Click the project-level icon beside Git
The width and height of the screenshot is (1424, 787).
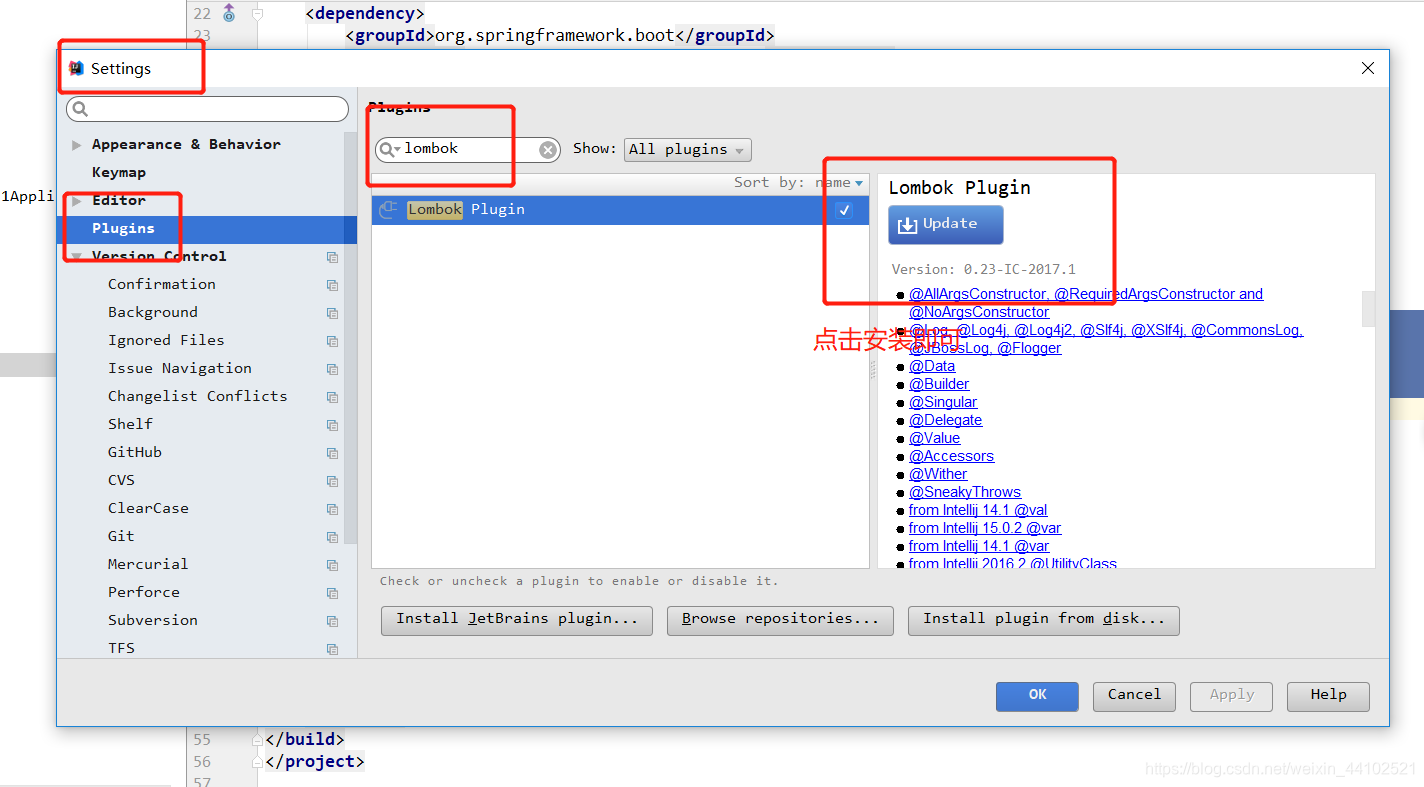332,537
